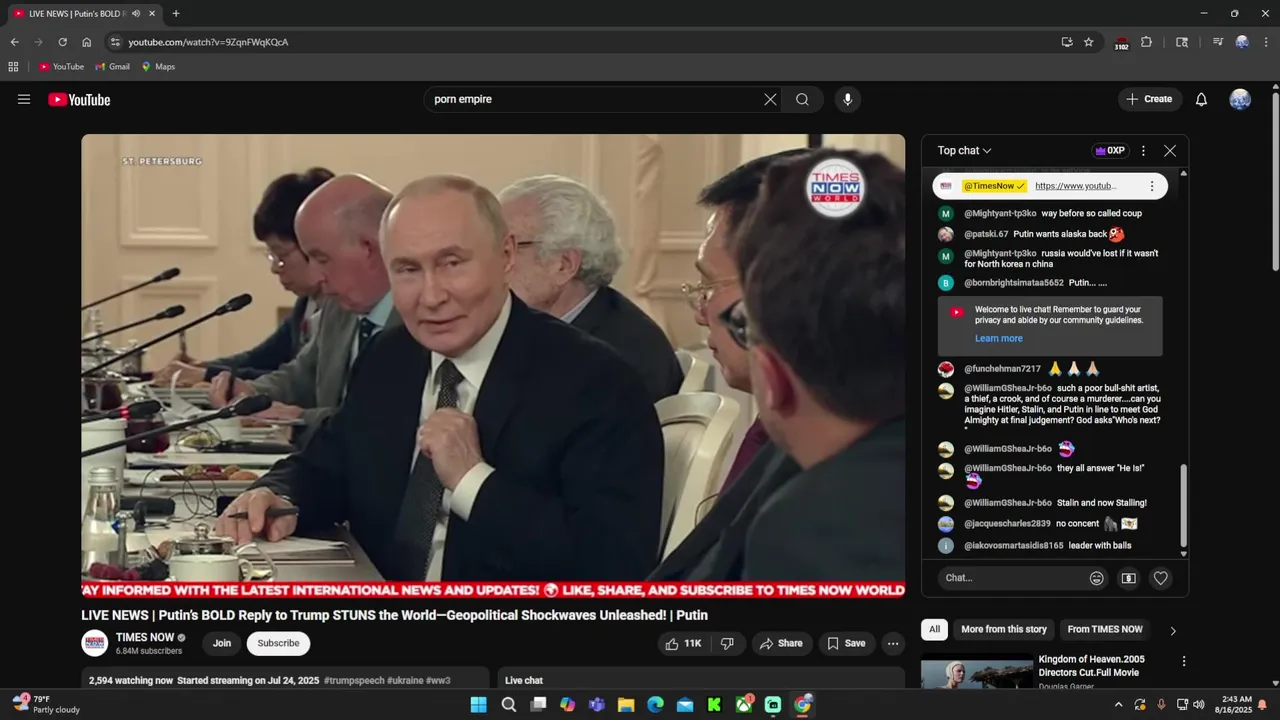Go back to the previous page
Viewport: 1280px width, 720px height.
pyautogui.click(x=14, y=42)
